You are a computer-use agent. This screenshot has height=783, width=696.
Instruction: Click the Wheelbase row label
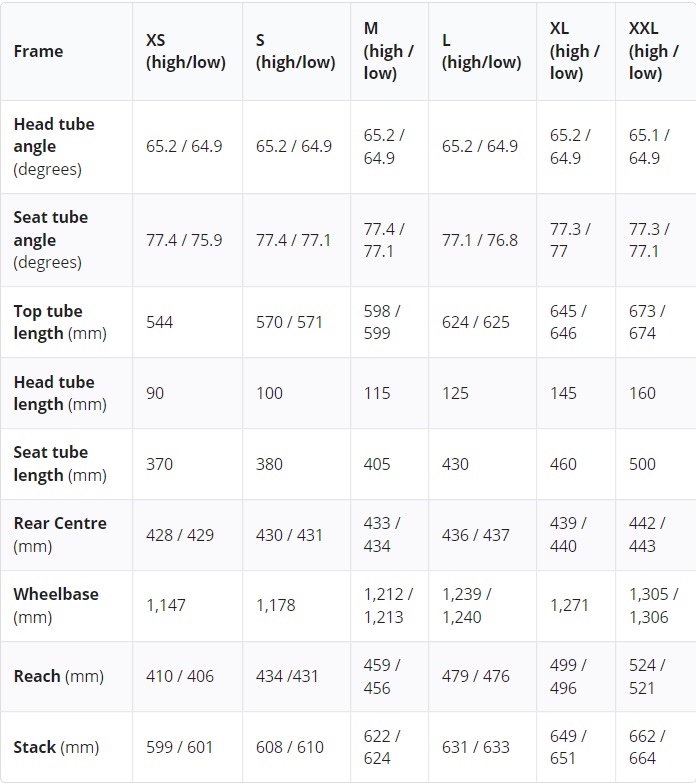tap(56, 605)
